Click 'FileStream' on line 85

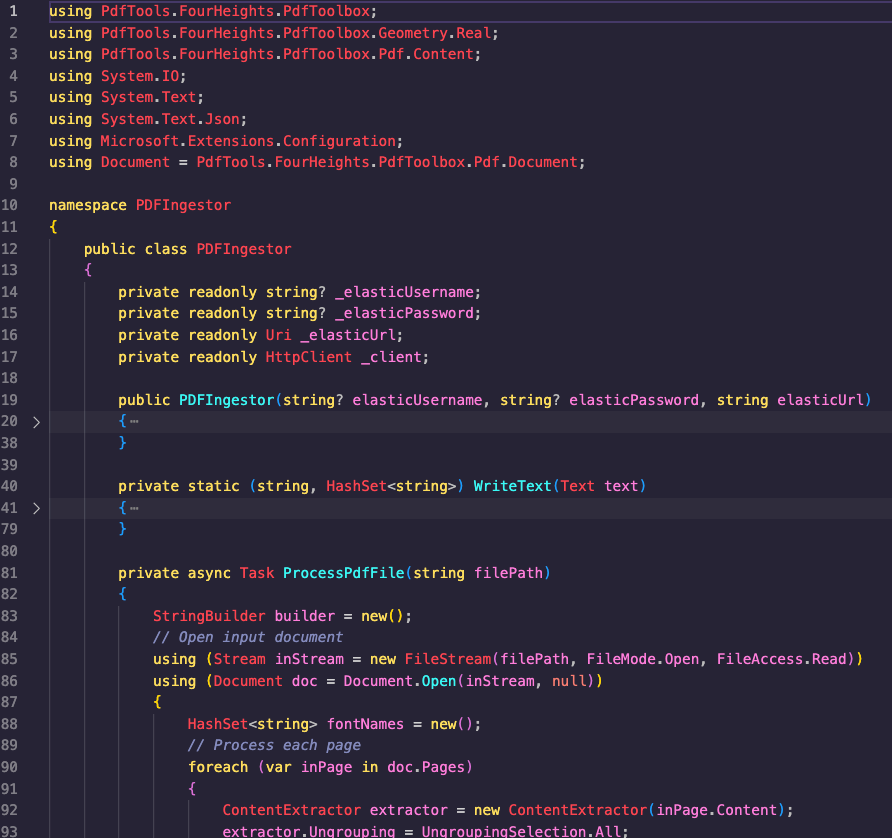click(x=448, y=659)
